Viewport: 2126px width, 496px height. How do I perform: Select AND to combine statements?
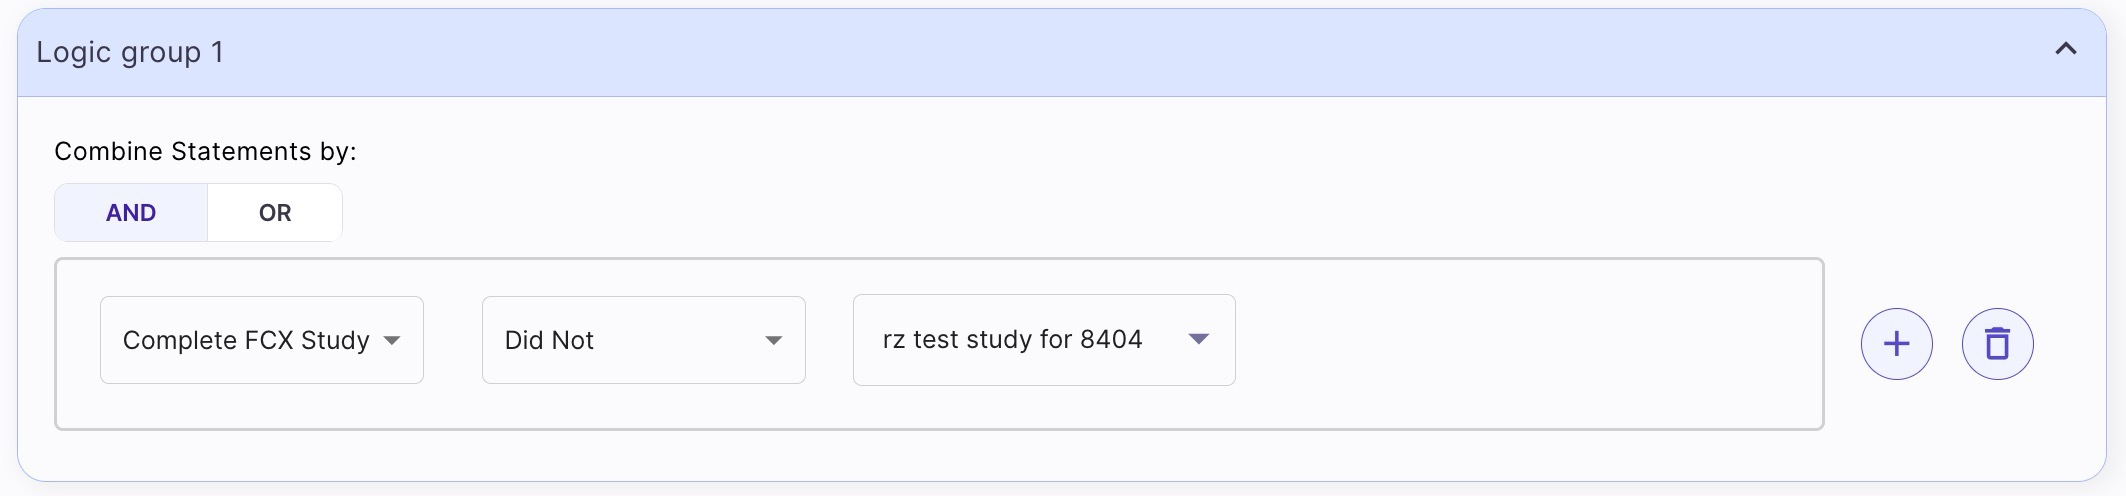tap(131, 212)
